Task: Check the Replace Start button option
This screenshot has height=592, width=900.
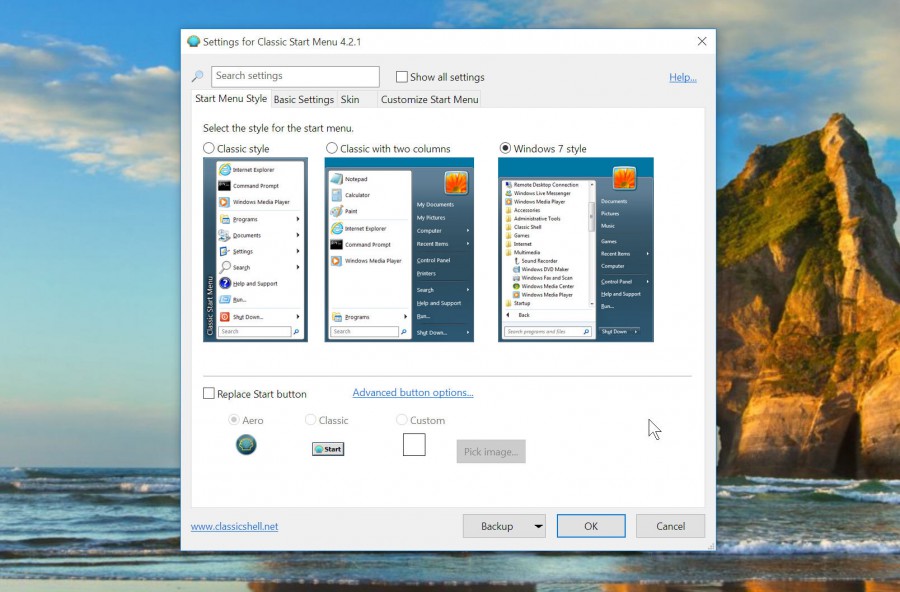Action: [x=209, y=393]
